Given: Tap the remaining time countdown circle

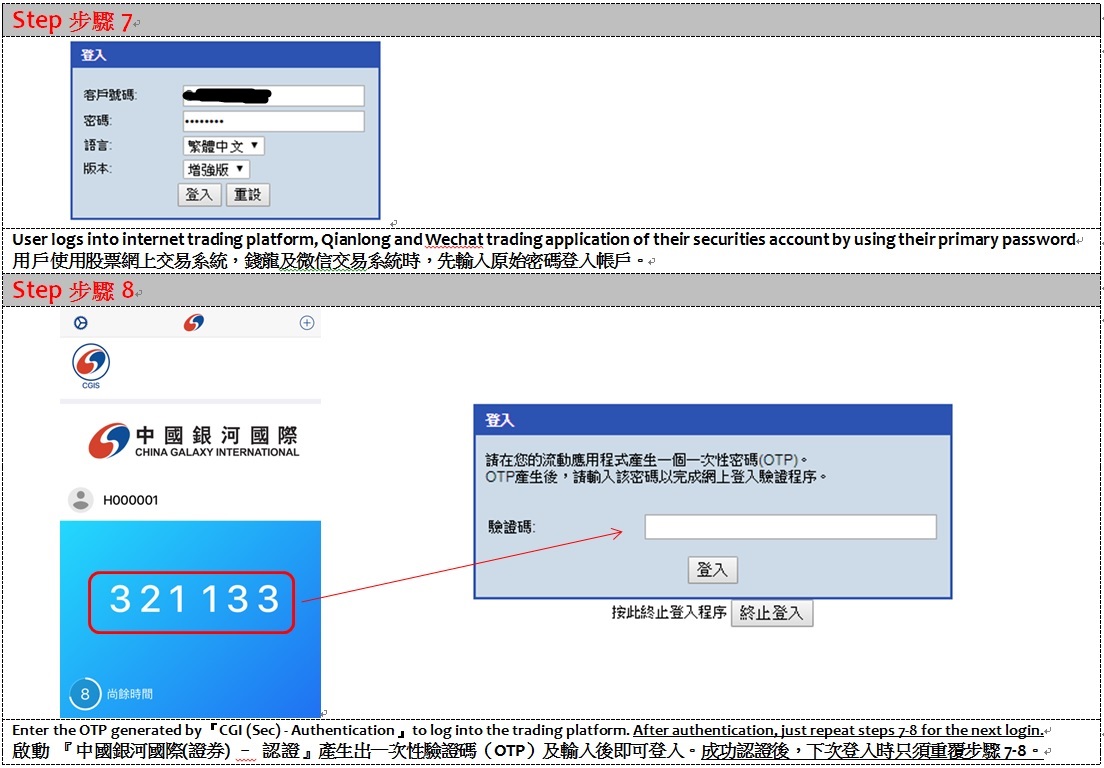Looking at the screenshot, I should 84,694.
